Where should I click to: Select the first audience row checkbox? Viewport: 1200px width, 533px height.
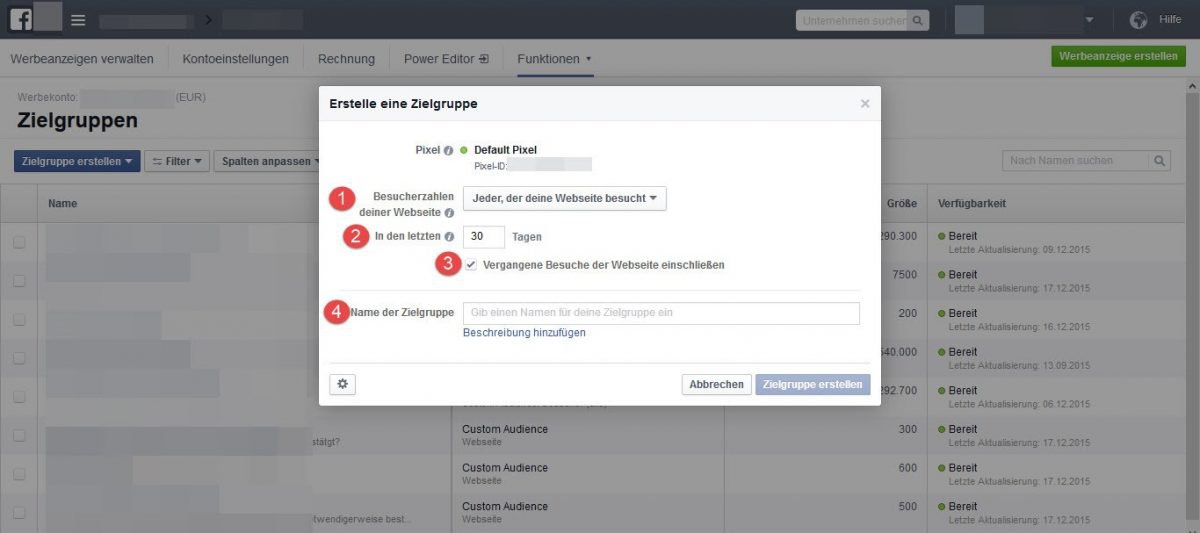point(19,243)
